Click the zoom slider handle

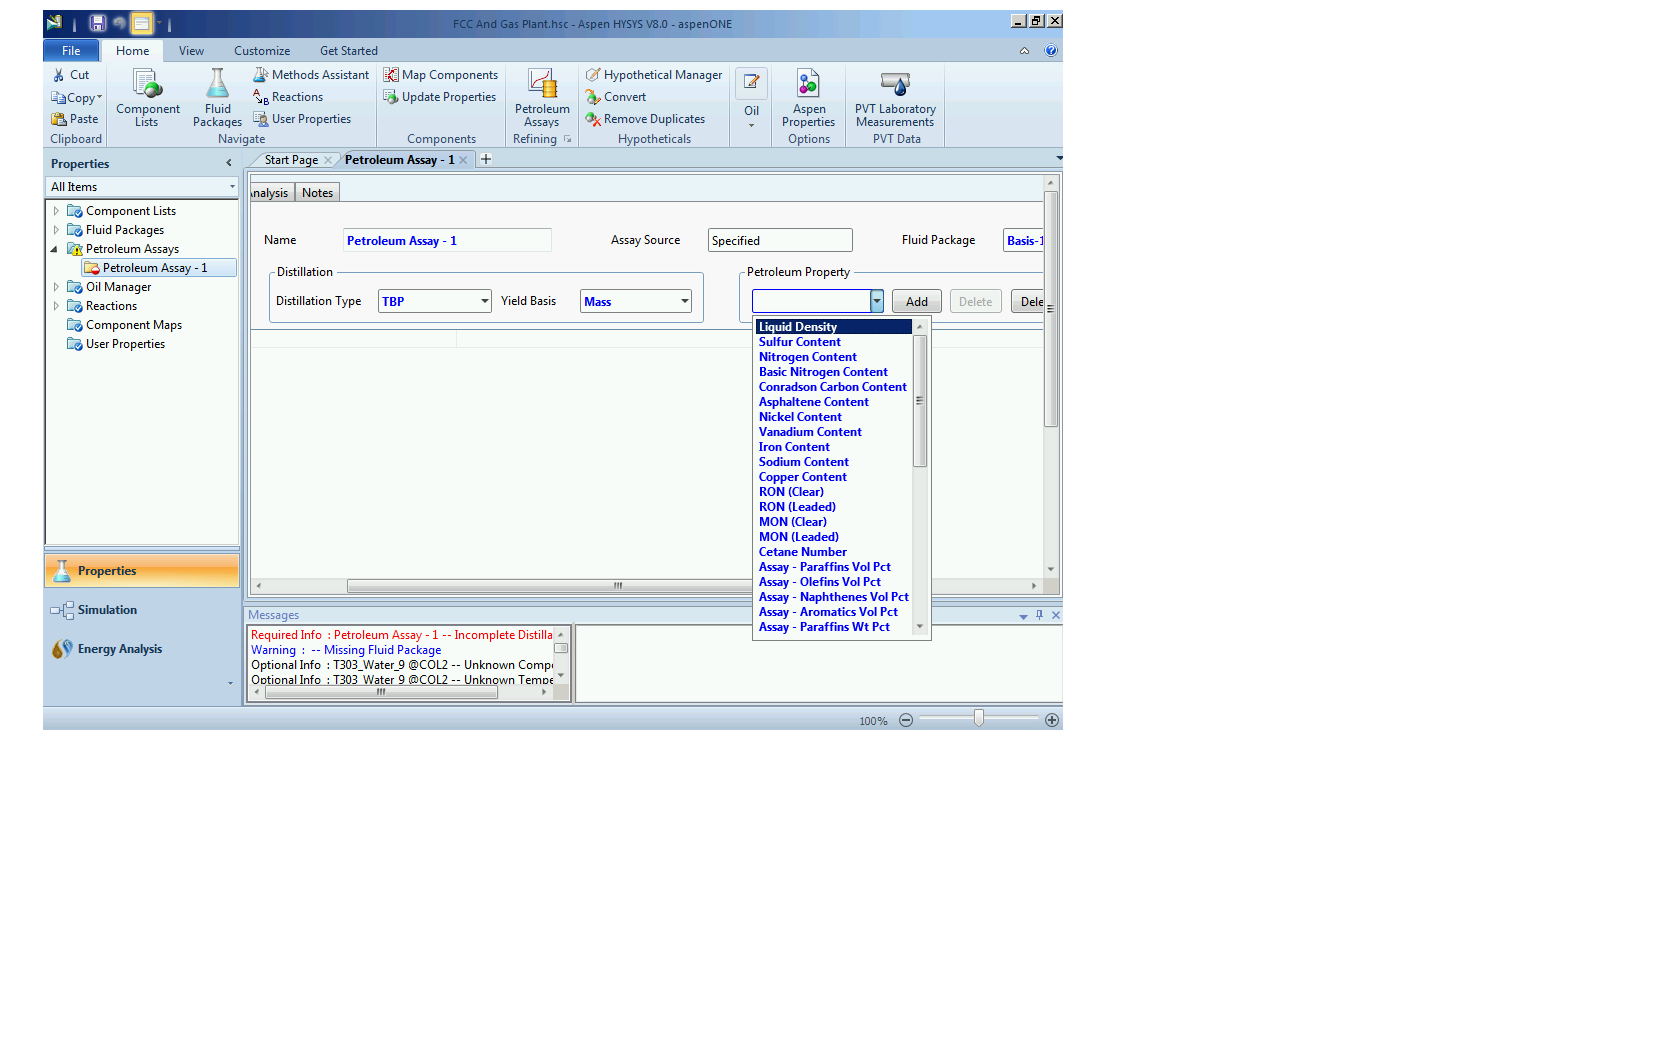pos(979,718)
